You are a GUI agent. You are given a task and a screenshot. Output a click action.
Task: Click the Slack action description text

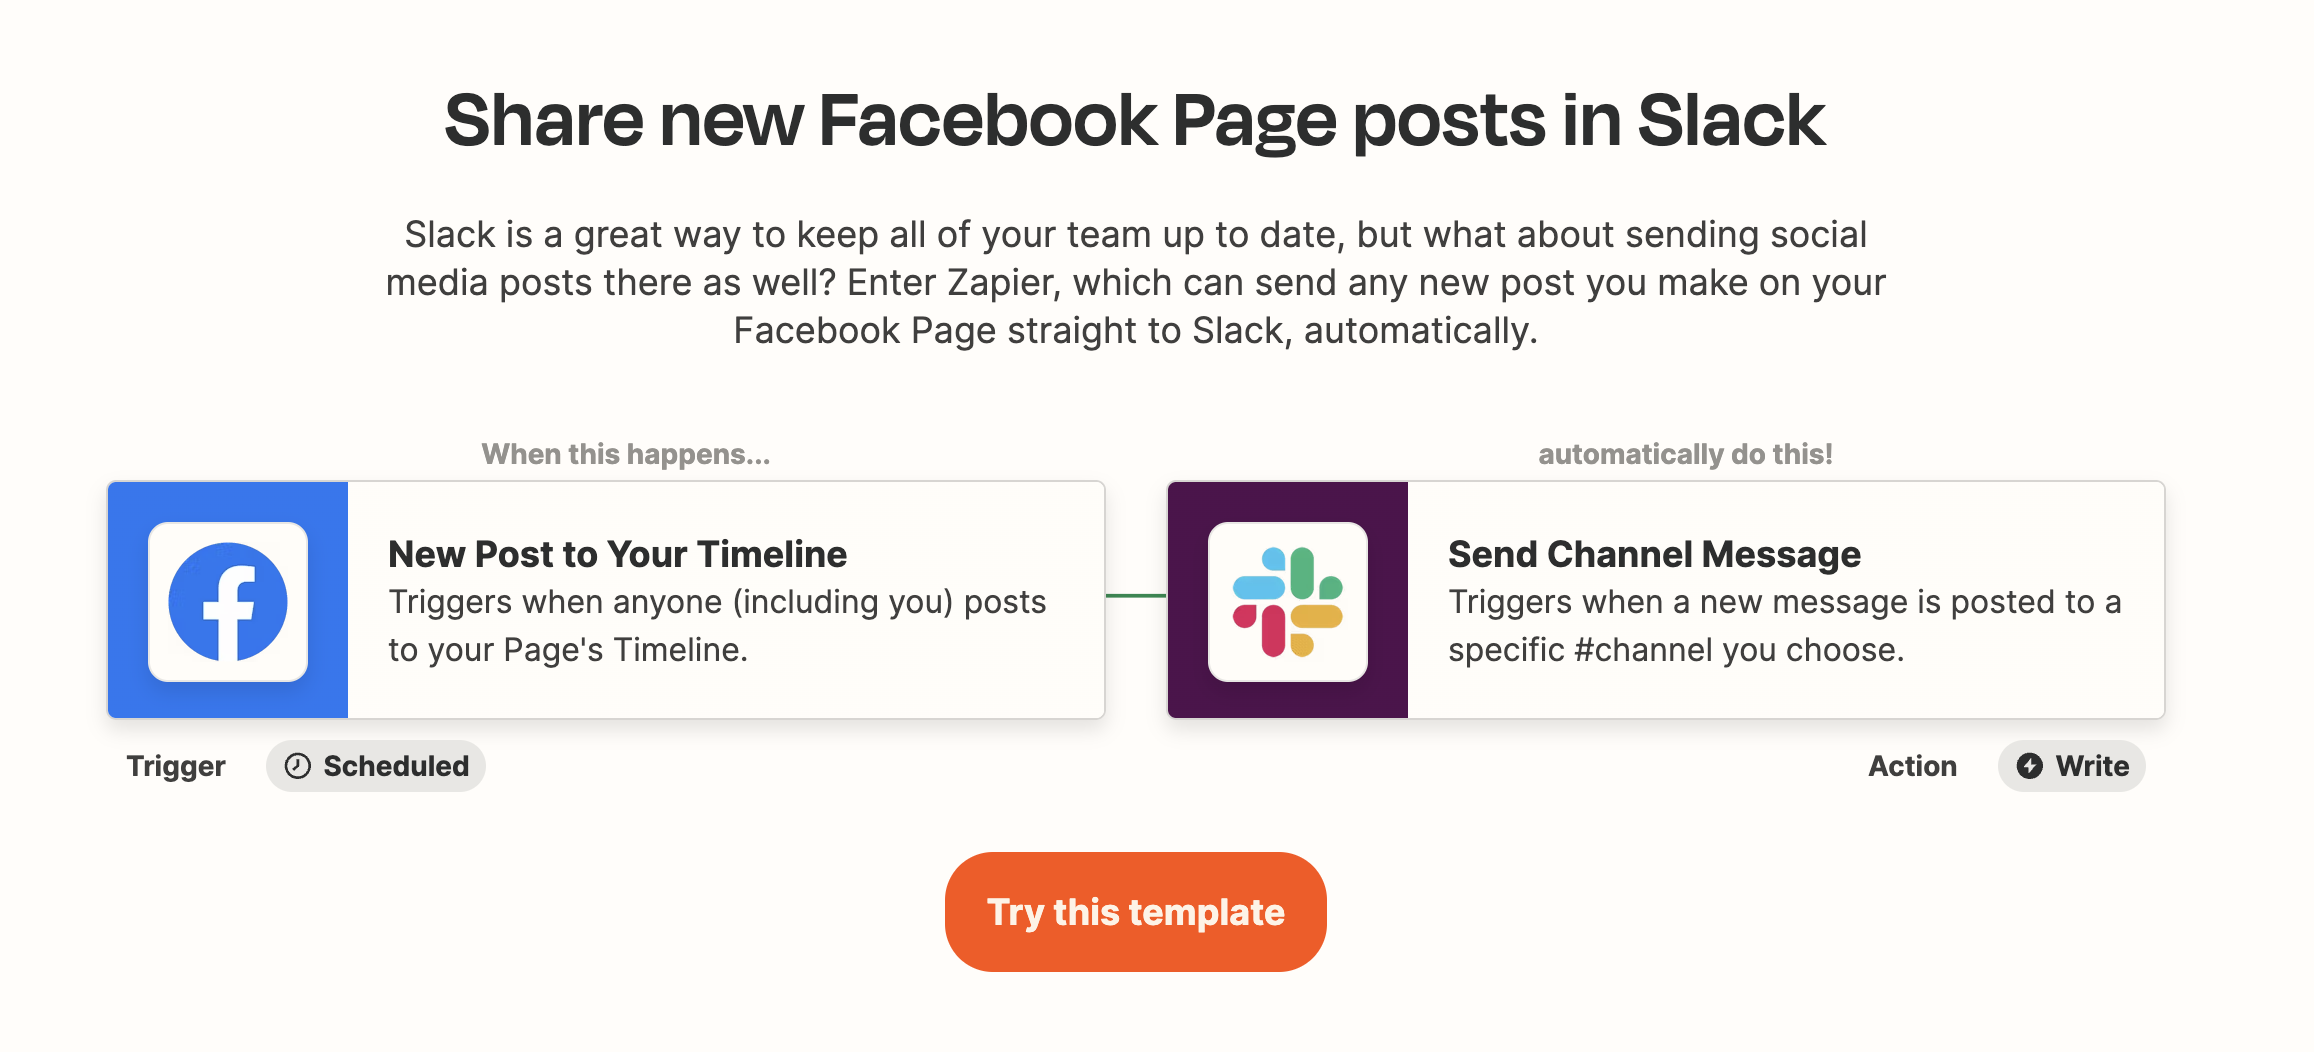pyautogui.click(x=1784, y=626)
